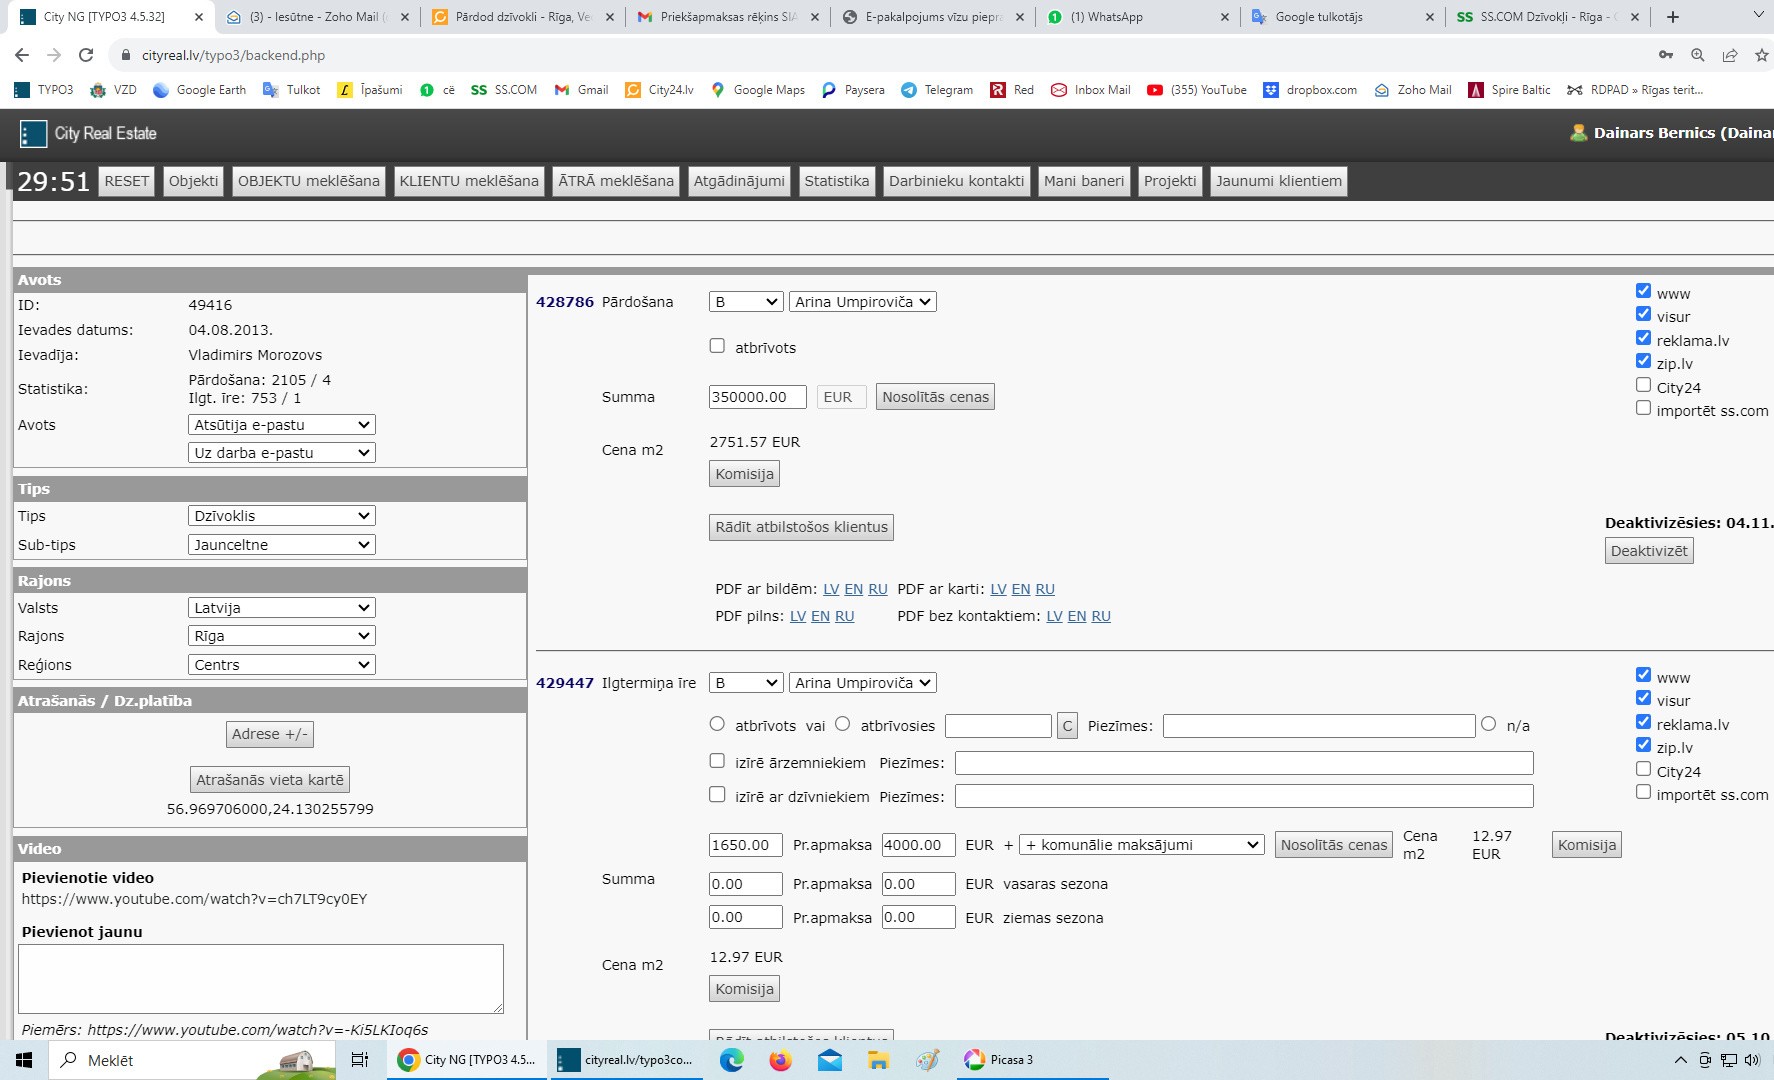Image resolution: width=1774 pixels, height=1080 pixels.
Task: Click the Deaktivizēt button
Action: pyautogui.click(x=1648, y=551)
